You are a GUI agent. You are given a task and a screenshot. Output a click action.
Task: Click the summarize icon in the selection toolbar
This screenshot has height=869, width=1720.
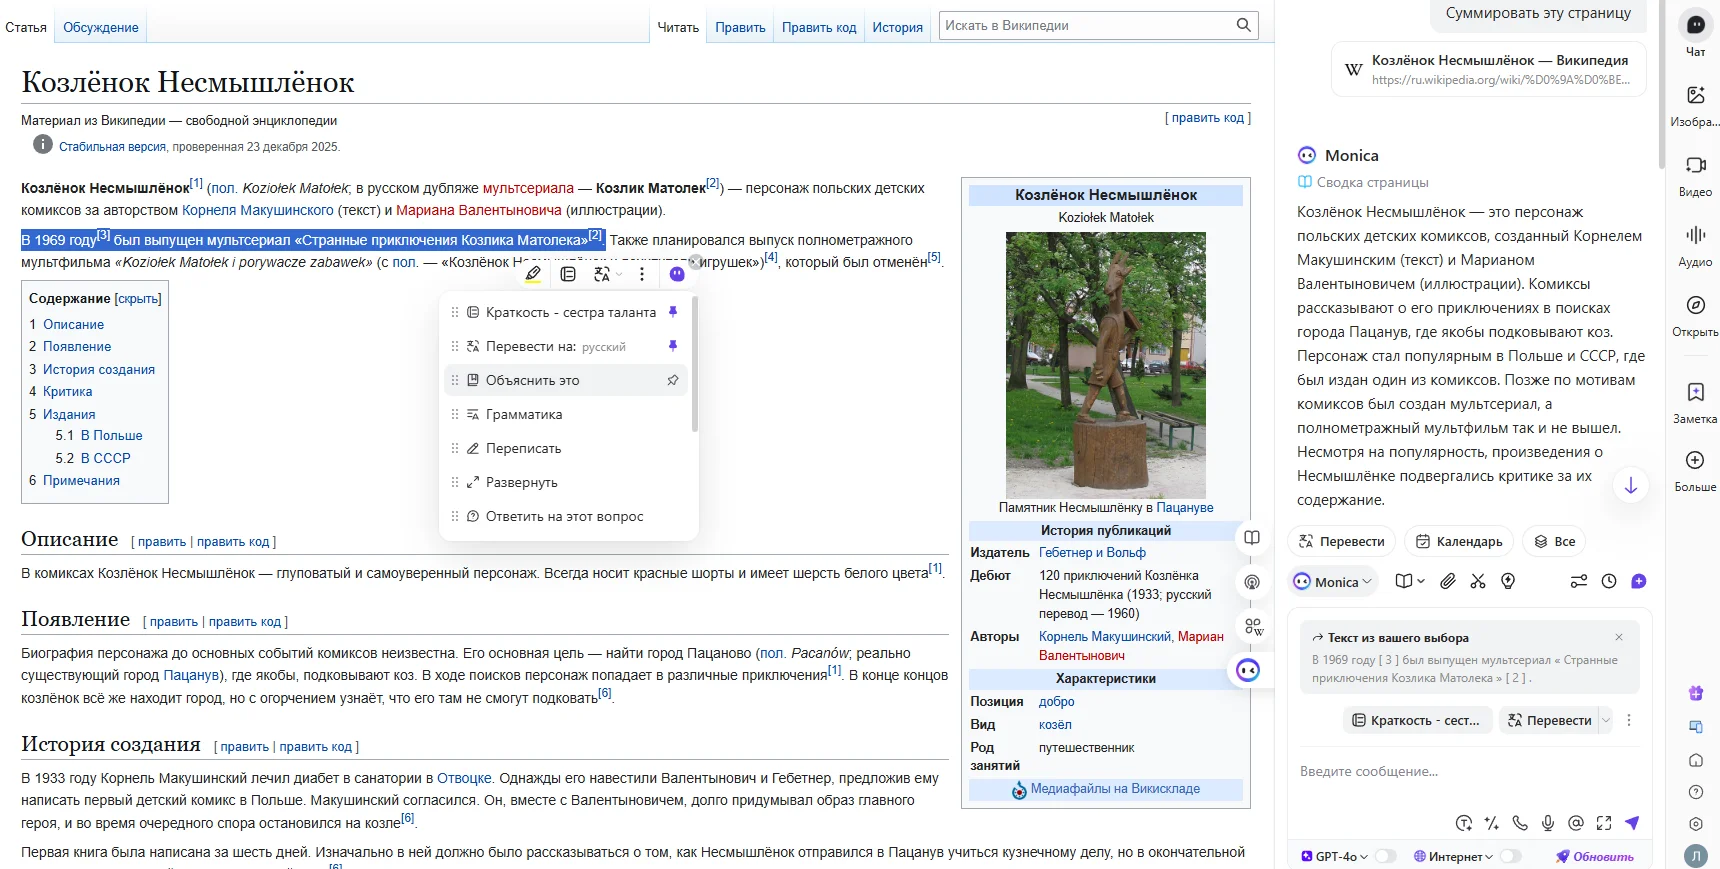click(x=568, y=274)
